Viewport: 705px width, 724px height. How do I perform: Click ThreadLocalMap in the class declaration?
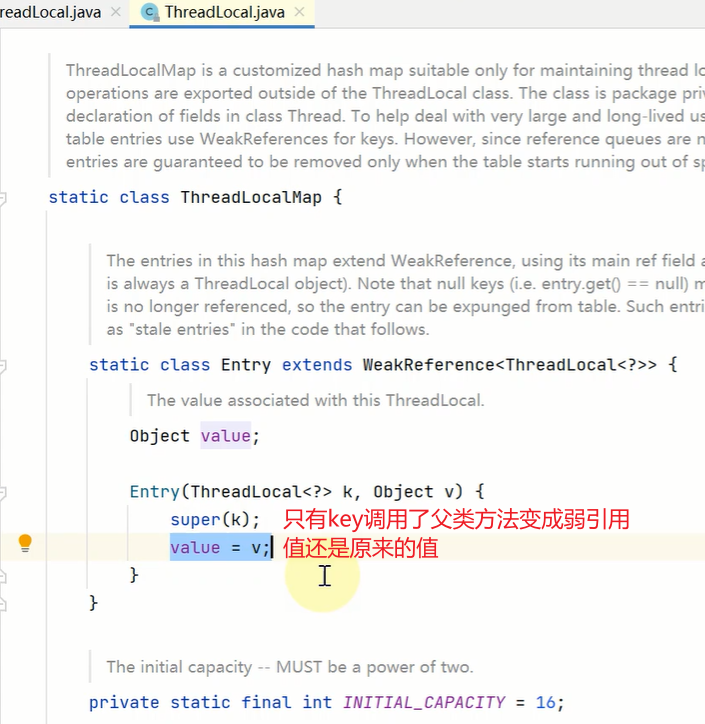pos(251,197)
